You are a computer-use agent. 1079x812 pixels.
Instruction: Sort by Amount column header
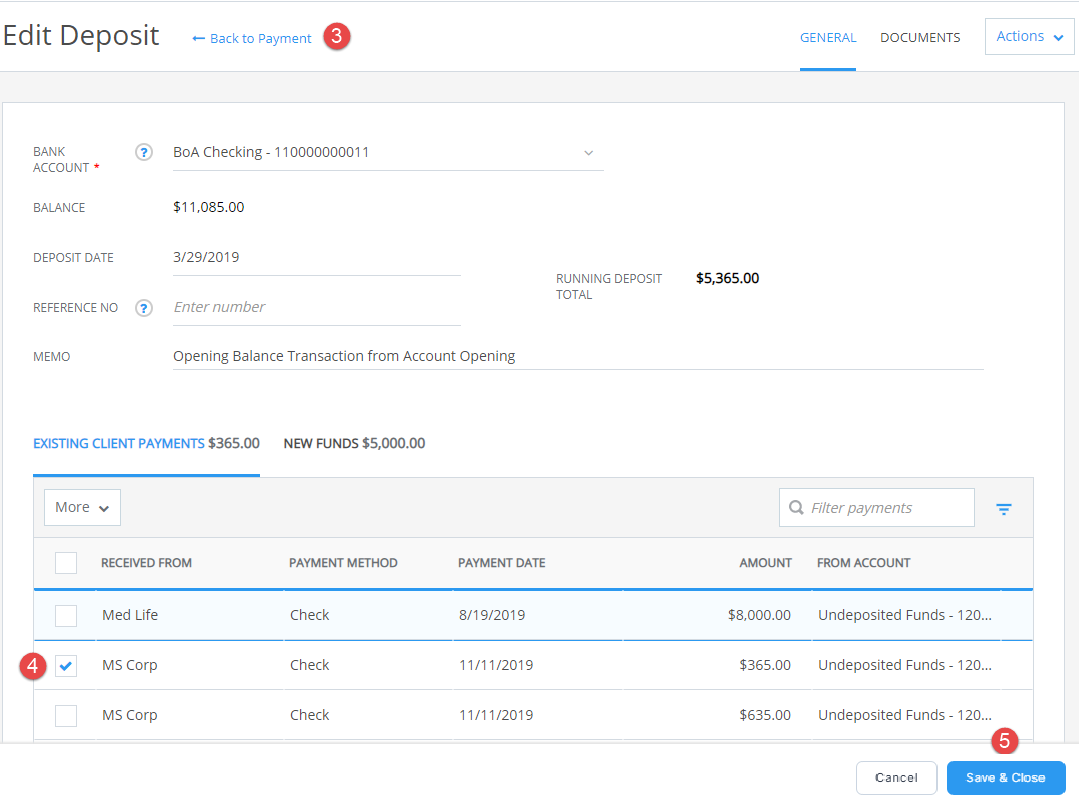click(x=765, y=563)
